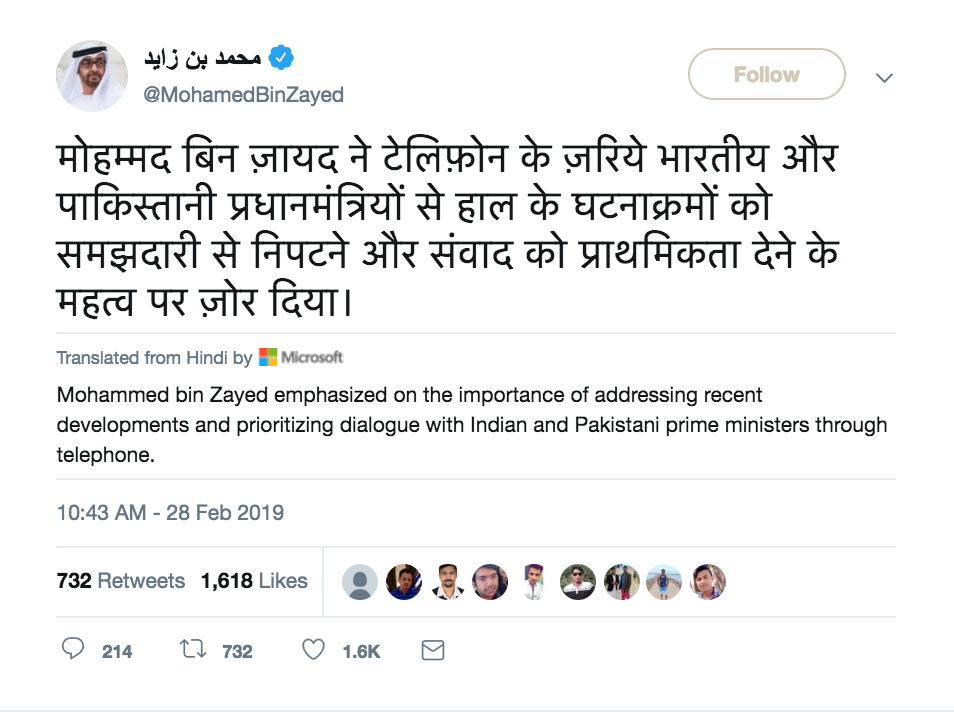Click the envelope direct message icon

coord(432,651)
